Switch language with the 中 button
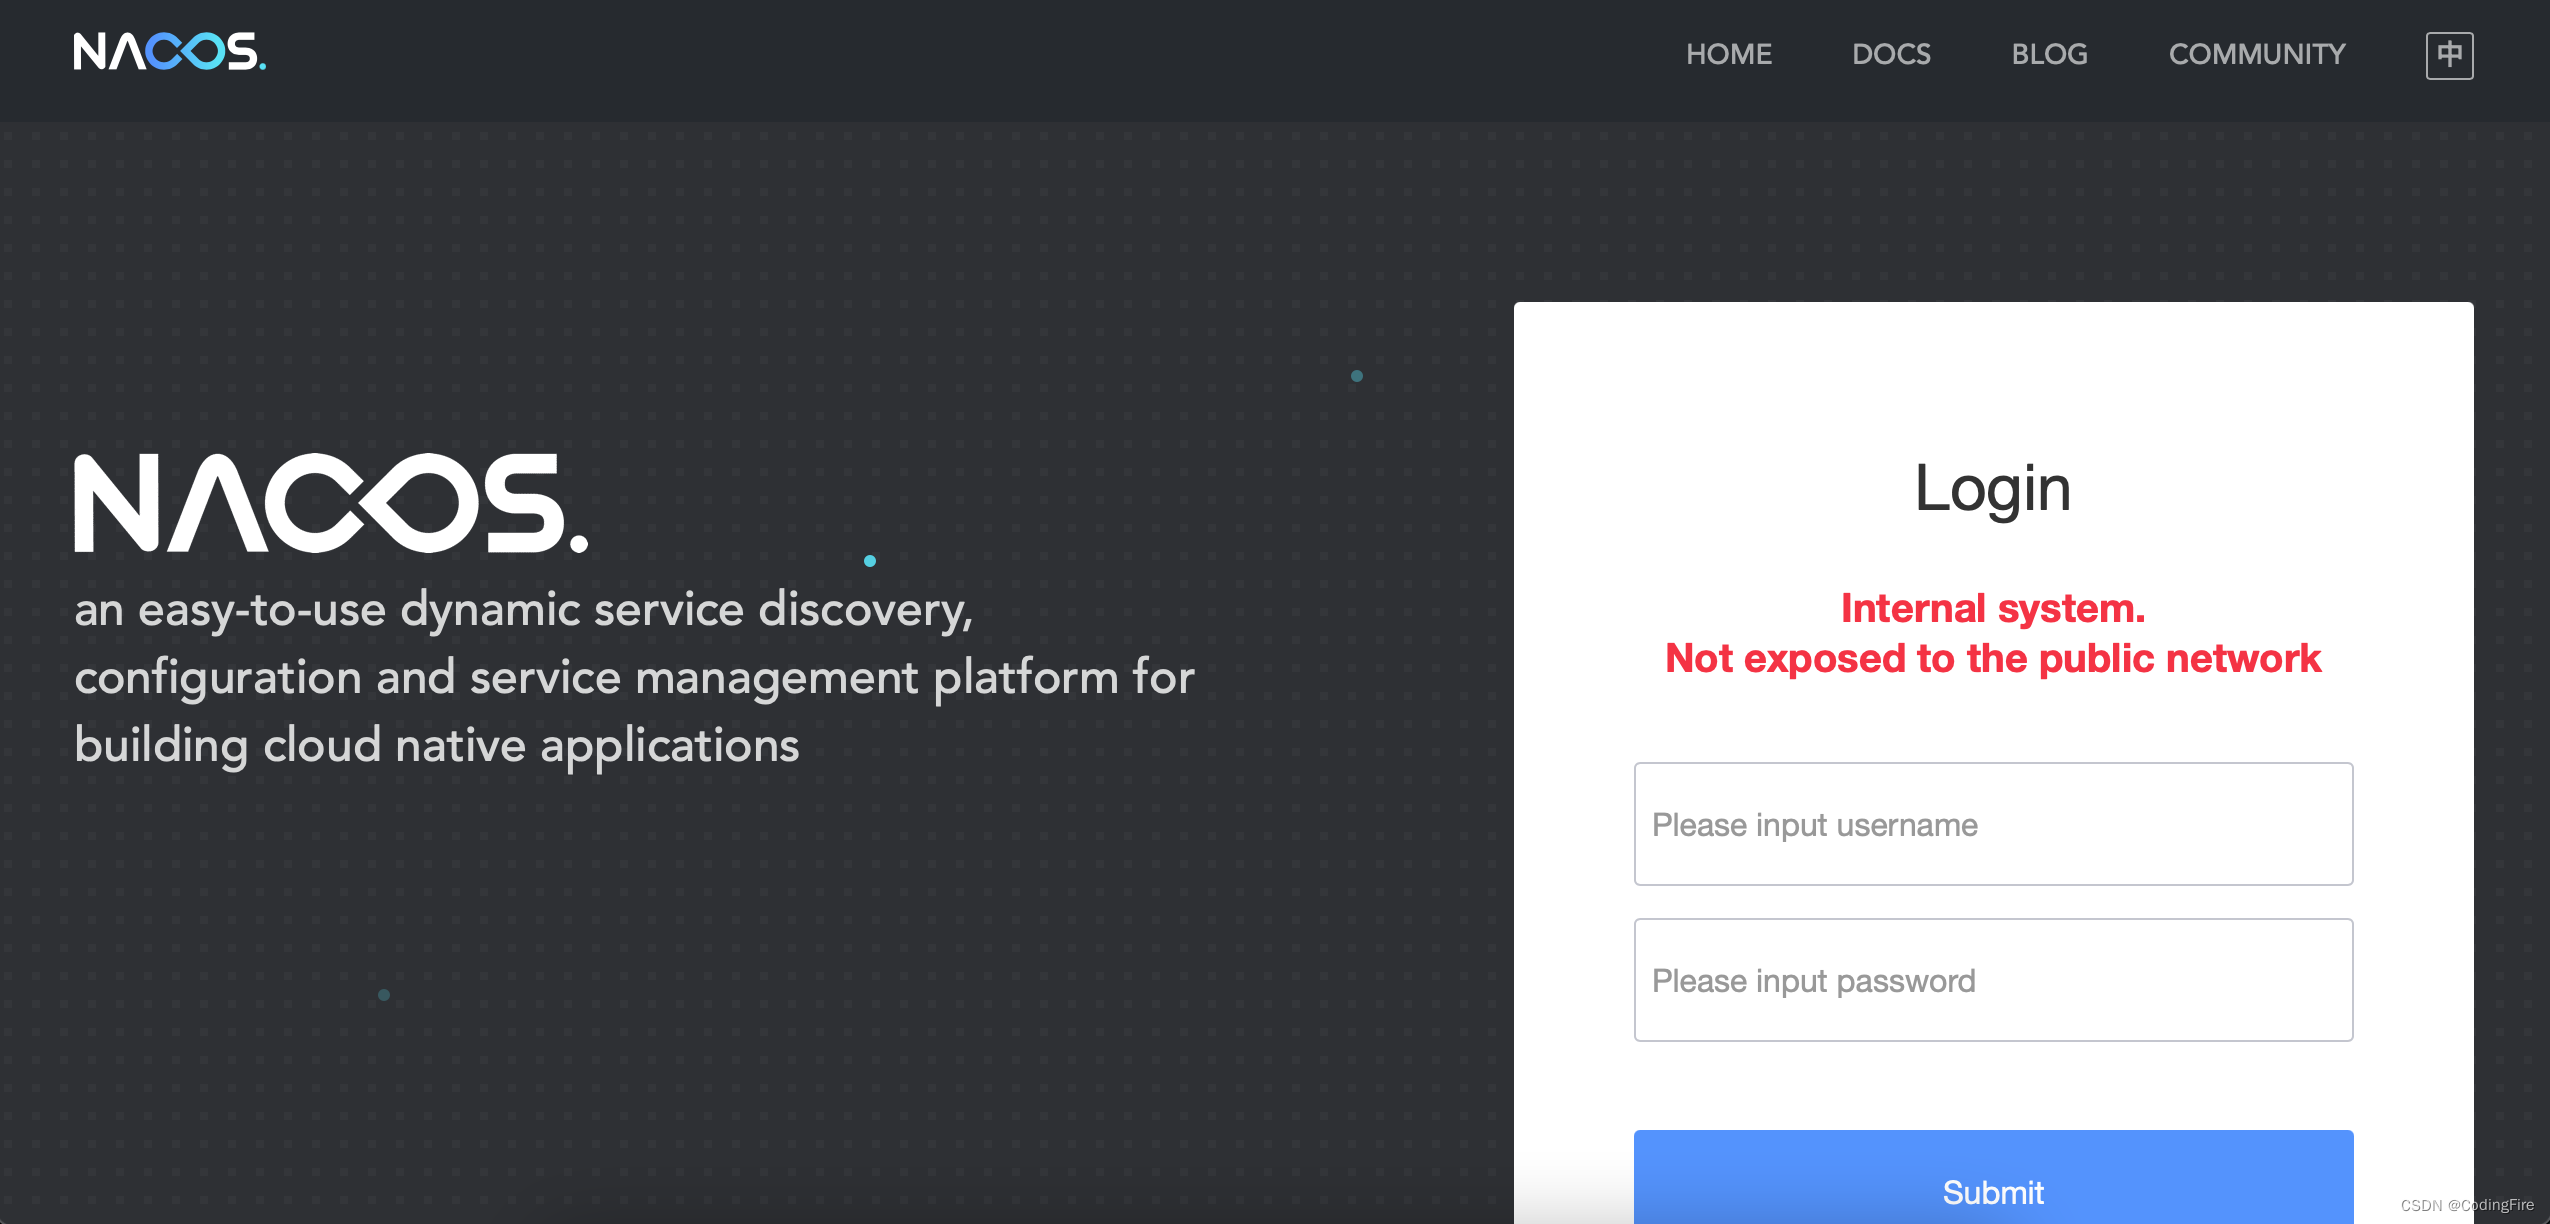The width and height of the screenshot is (2550, 1224). point(2449,55)
